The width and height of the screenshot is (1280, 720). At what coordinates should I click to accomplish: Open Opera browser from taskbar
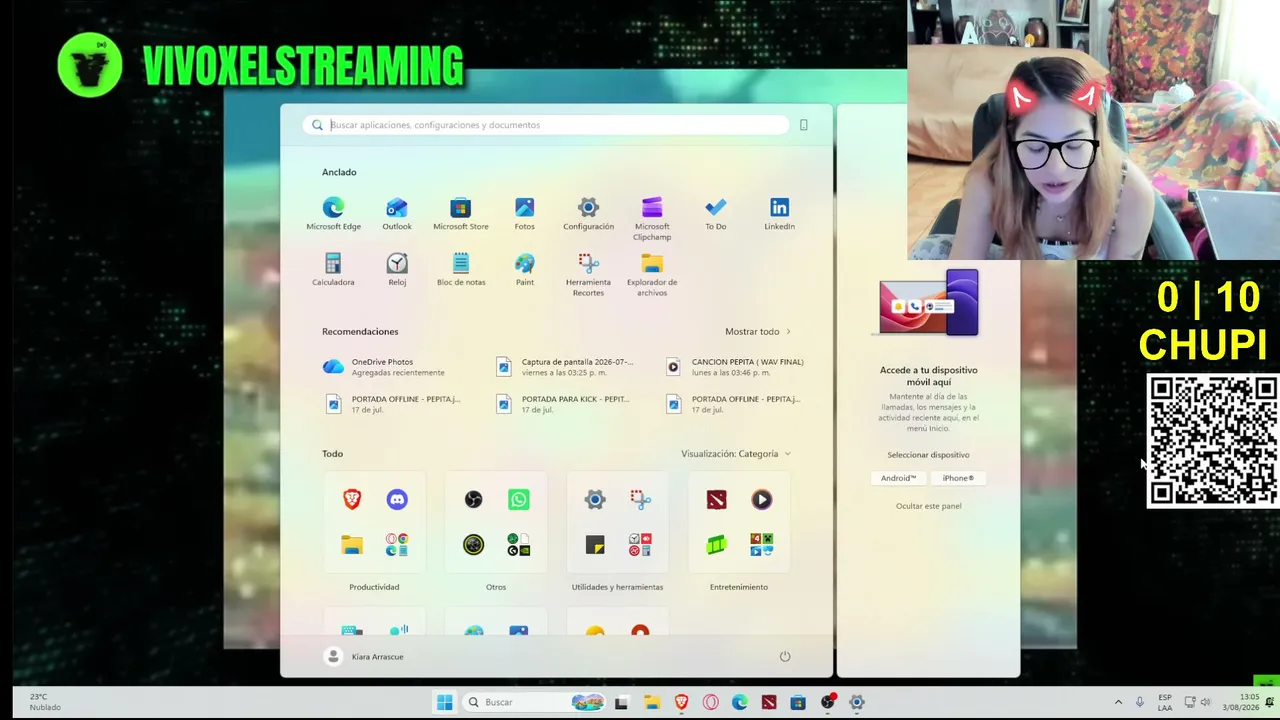tap(710, 702)
